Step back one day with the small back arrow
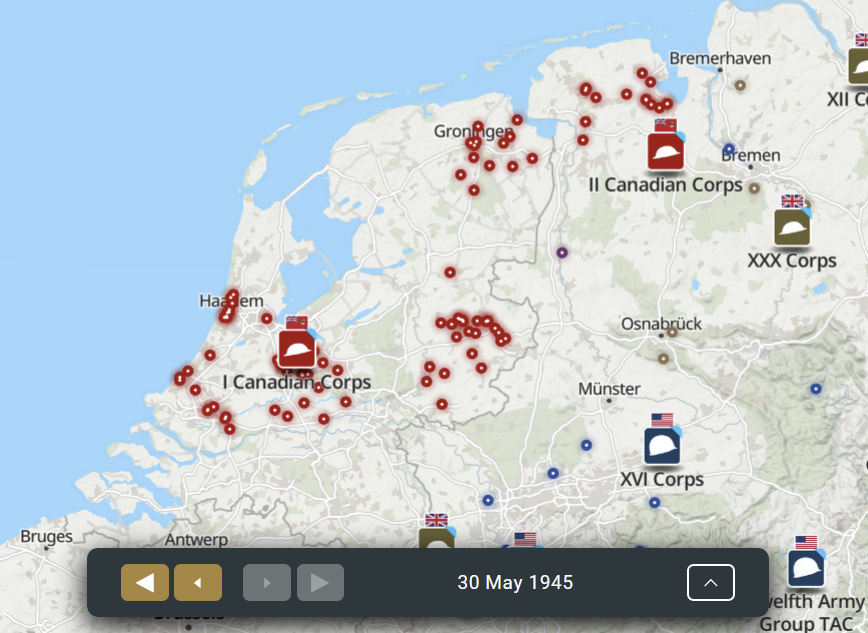 click(x=198, y=583)
